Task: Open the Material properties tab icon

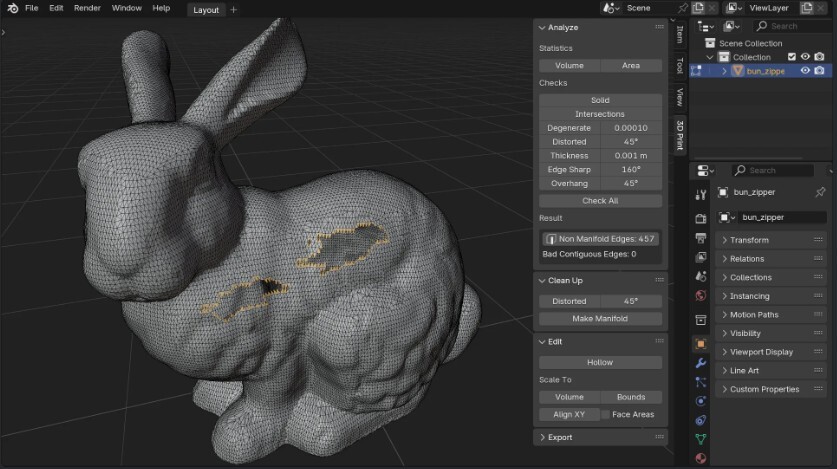Action: coord(701,458)
